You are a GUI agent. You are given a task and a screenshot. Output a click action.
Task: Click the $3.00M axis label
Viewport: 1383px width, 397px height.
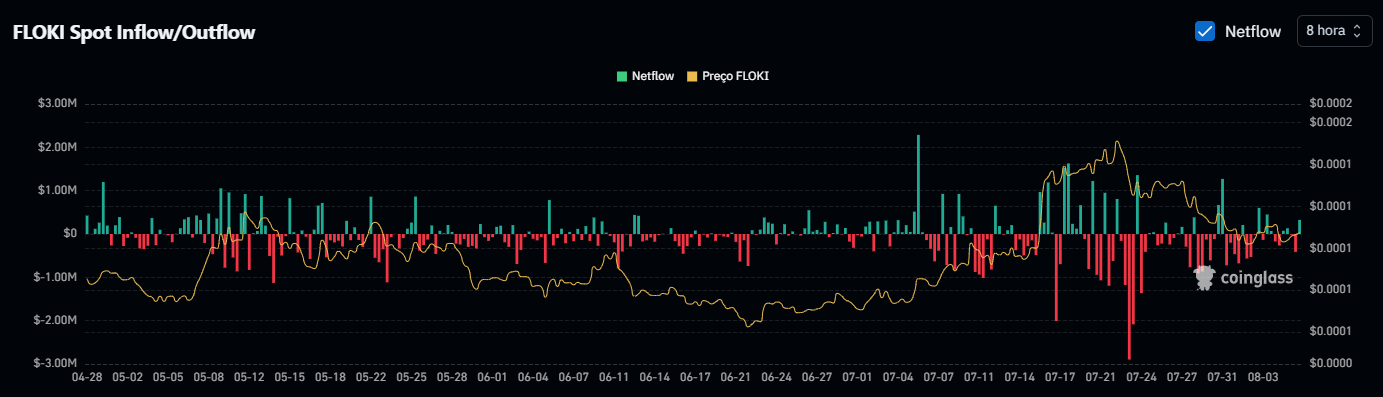pyautogui.click(x=57, y=103)
